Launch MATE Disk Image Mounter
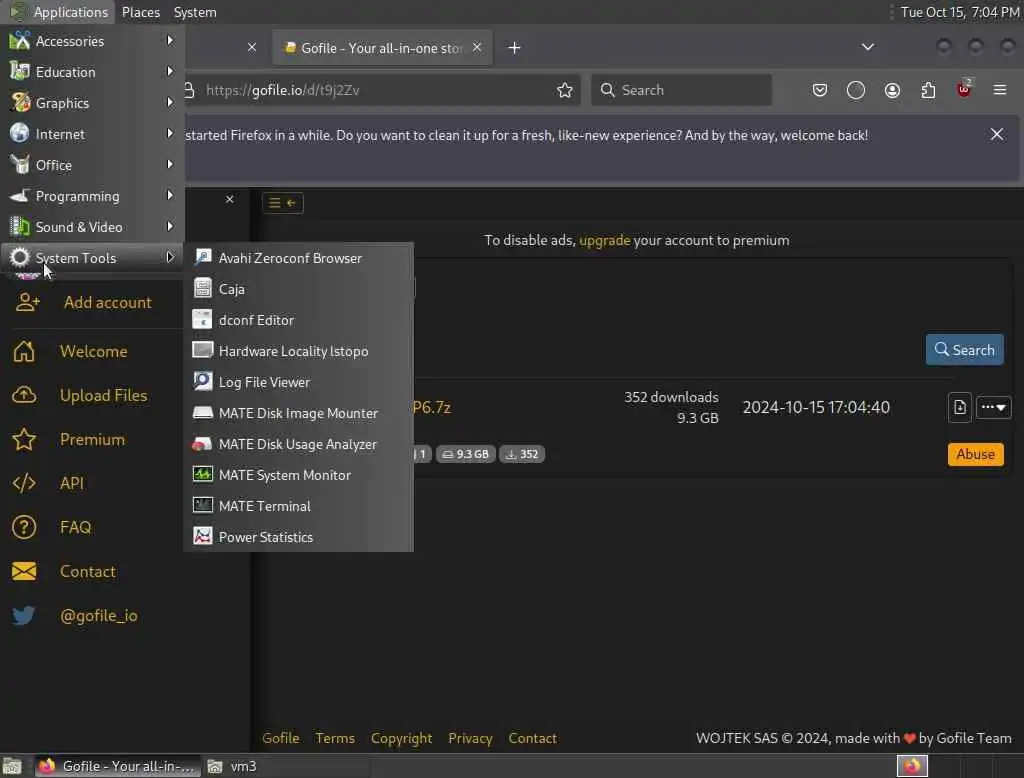The height and width of the screenshot is (778, 1024). tap(298, 413)
